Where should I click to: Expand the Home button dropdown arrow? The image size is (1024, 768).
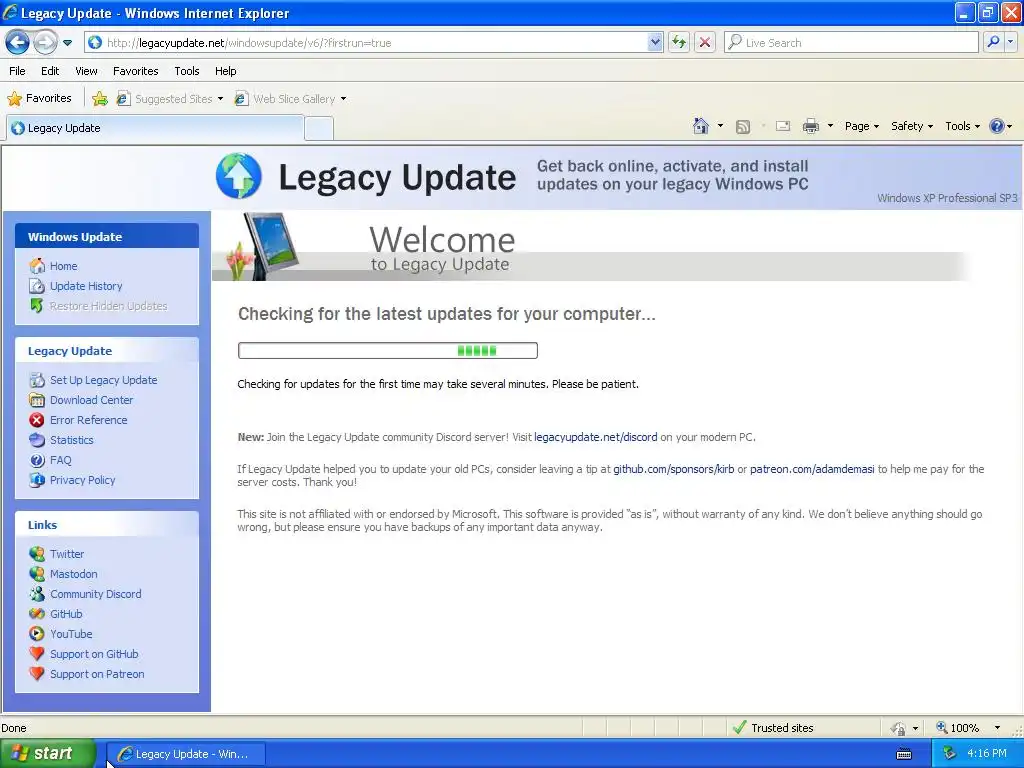[x=720, y=126]
